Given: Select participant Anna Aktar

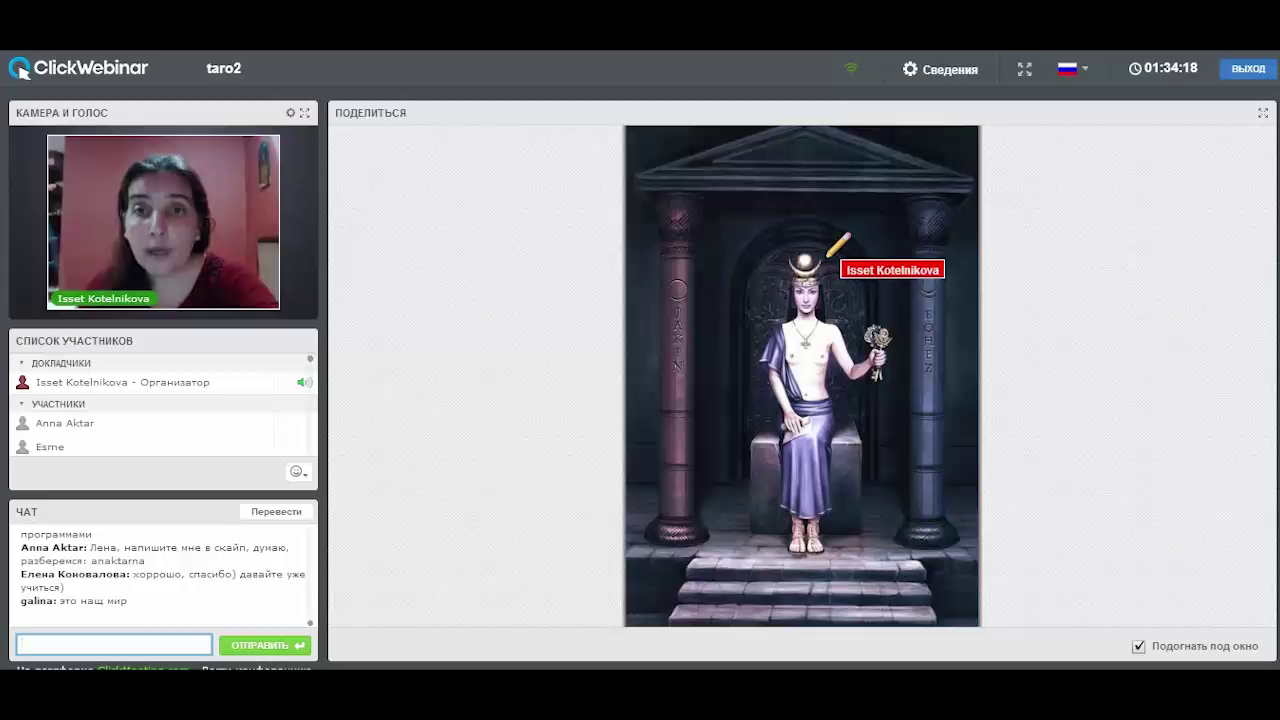Looking at the screenshot, I should click(x=65, y=423).
